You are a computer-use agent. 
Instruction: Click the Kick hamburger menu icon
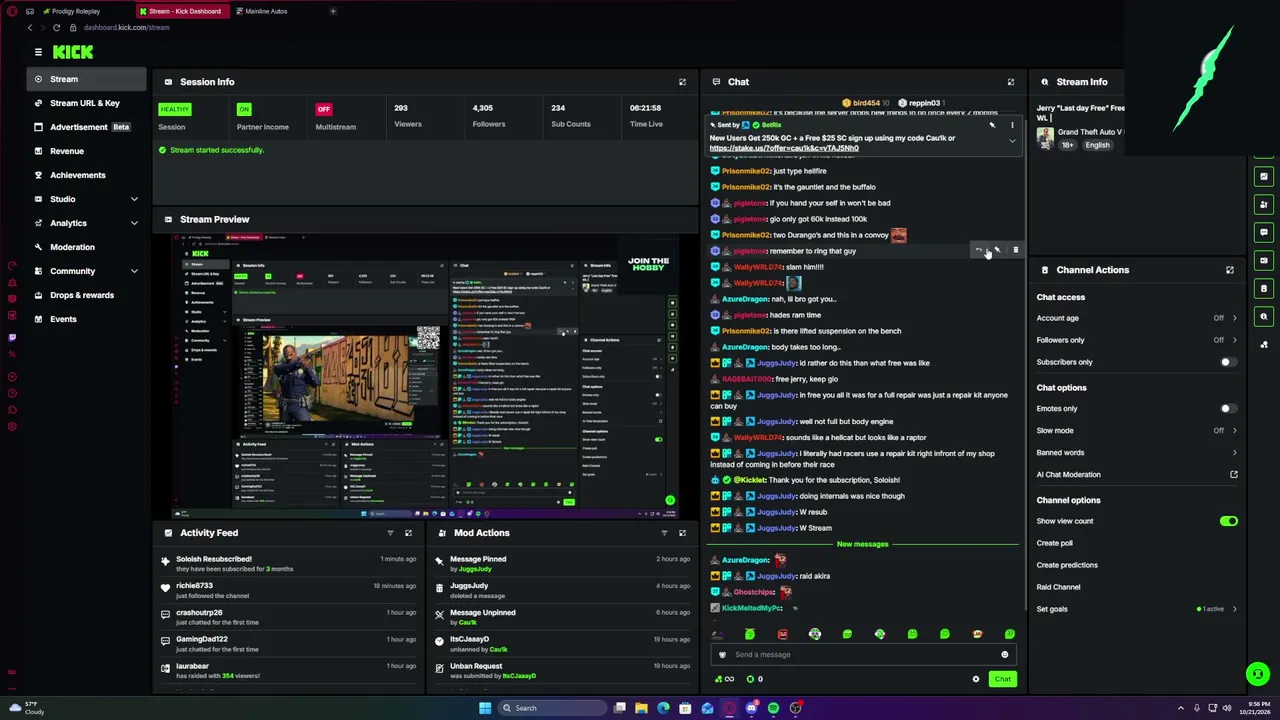coord(38,52)
